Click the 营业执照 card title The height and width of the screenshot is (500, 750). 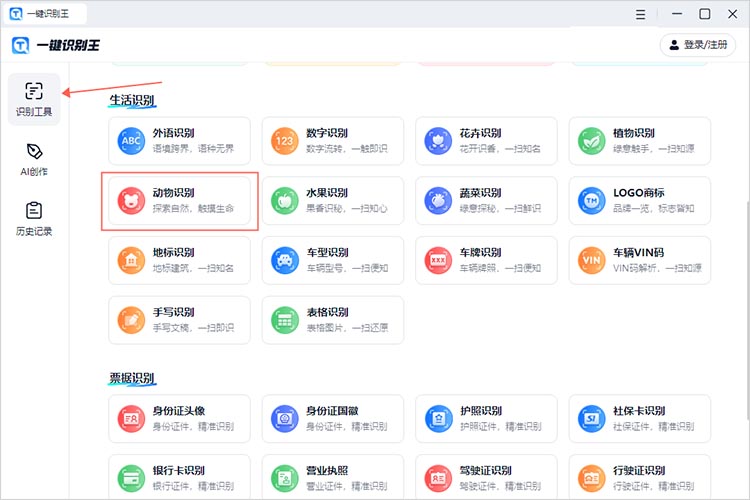[x=327, y=470]
